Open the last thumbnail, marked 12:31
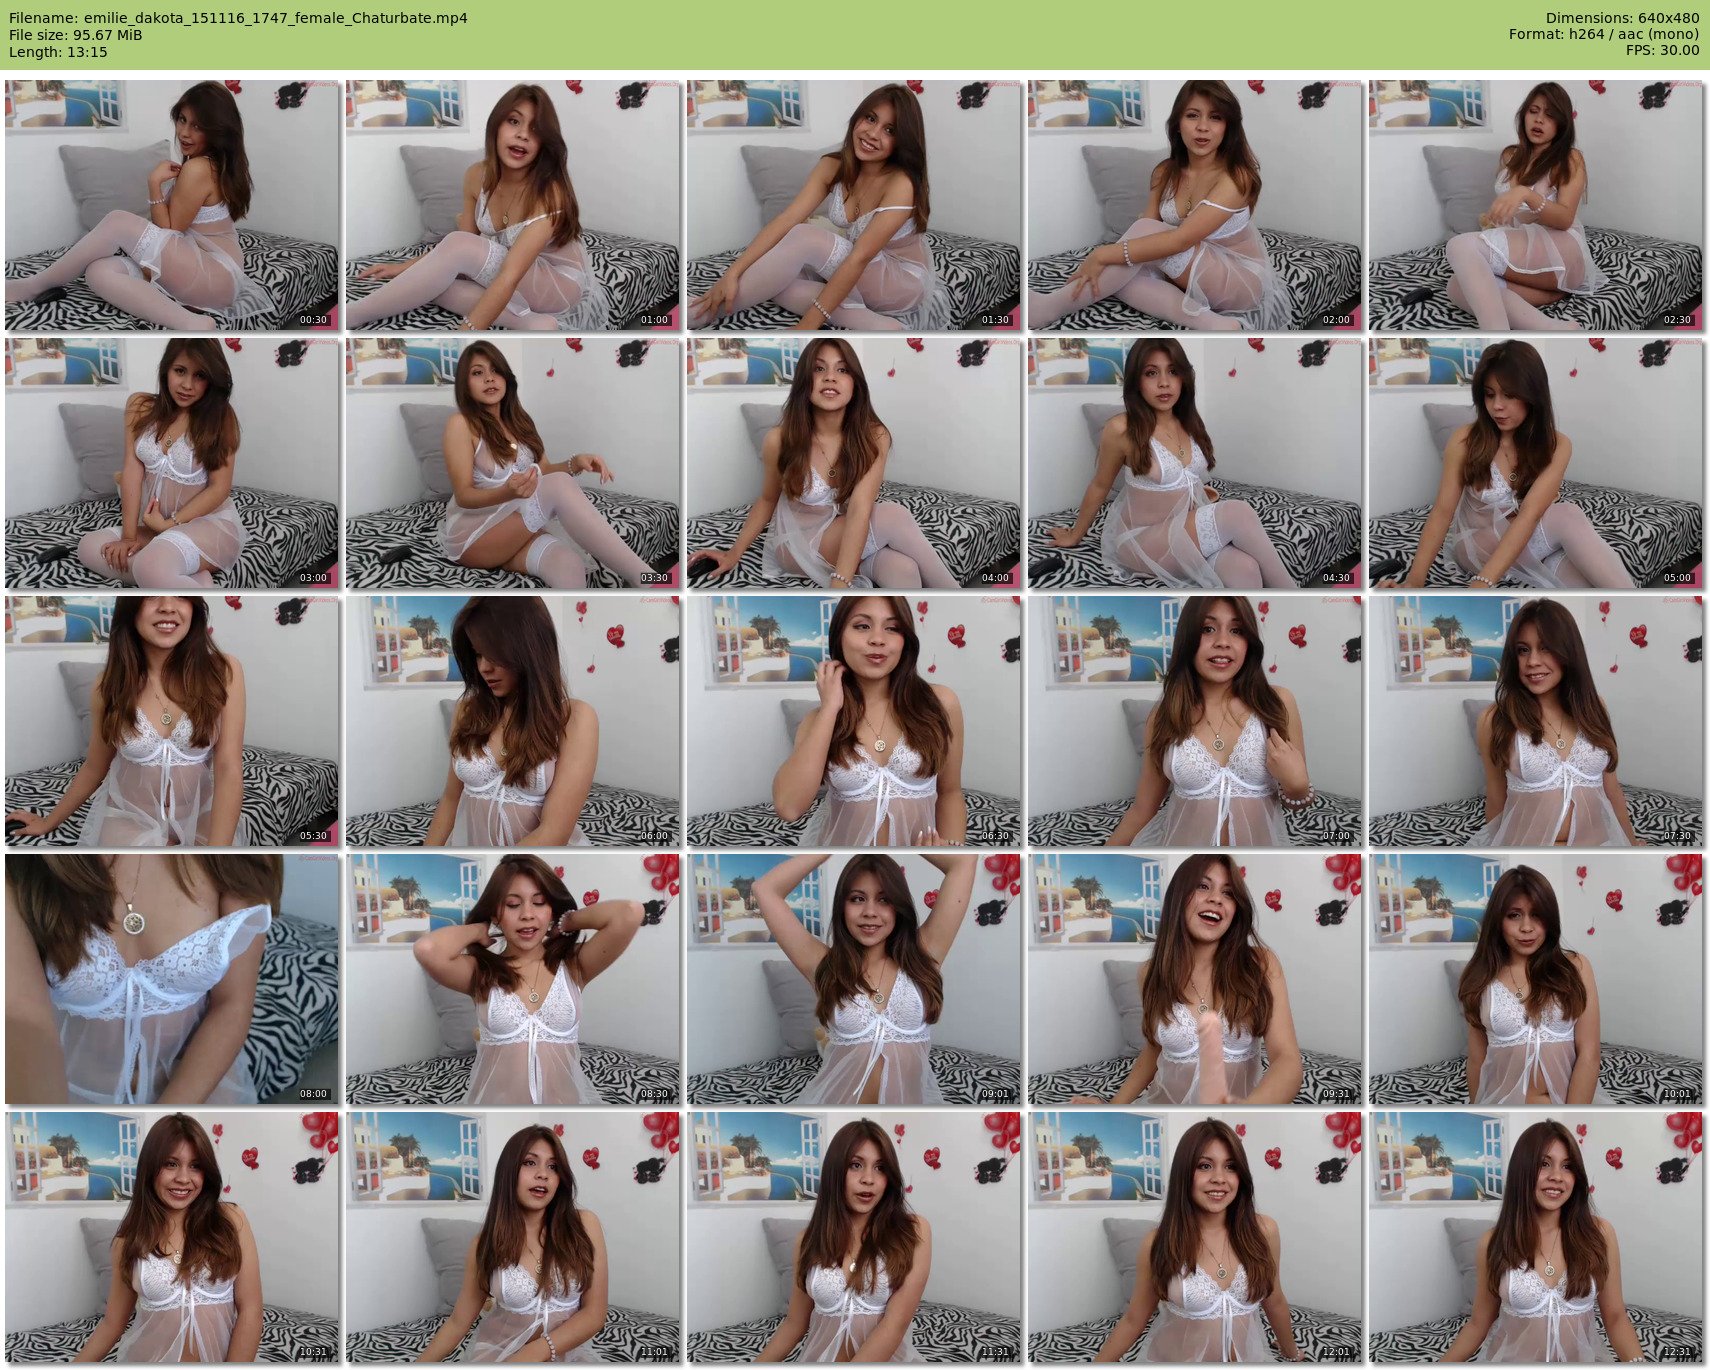Viewport: 1710px width, 1370px height. (1536, 1237)
